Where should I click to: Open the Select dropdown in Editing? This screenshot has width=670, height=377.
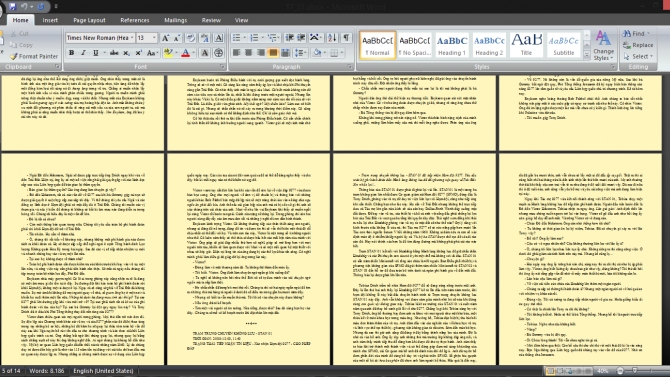[x=638, y=56]
